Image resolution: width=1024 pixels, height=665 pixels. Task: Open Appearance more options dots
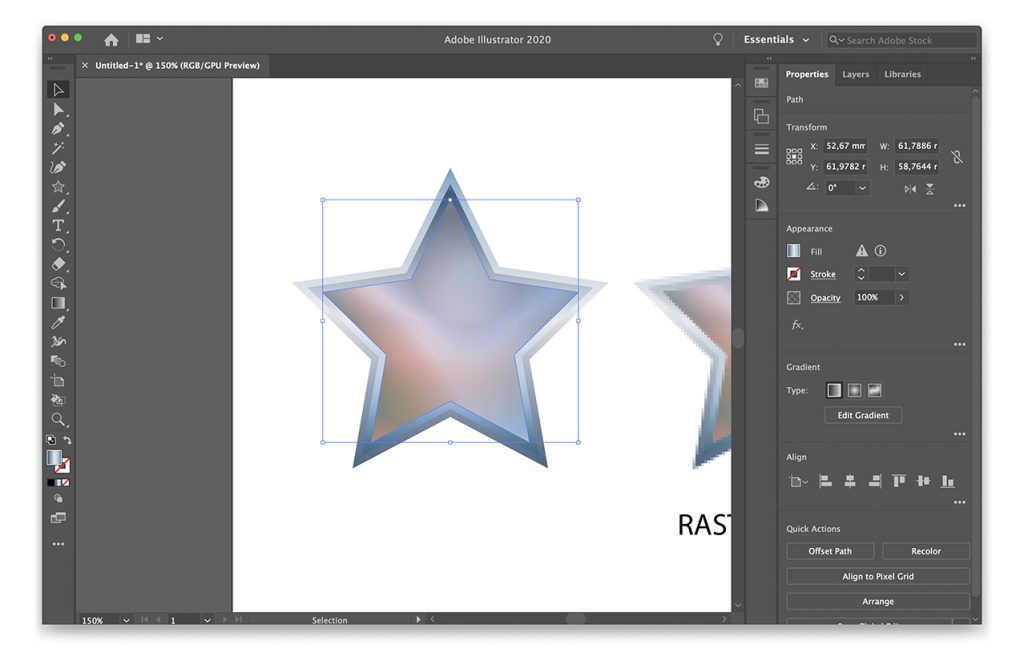(x=959, y=344)
